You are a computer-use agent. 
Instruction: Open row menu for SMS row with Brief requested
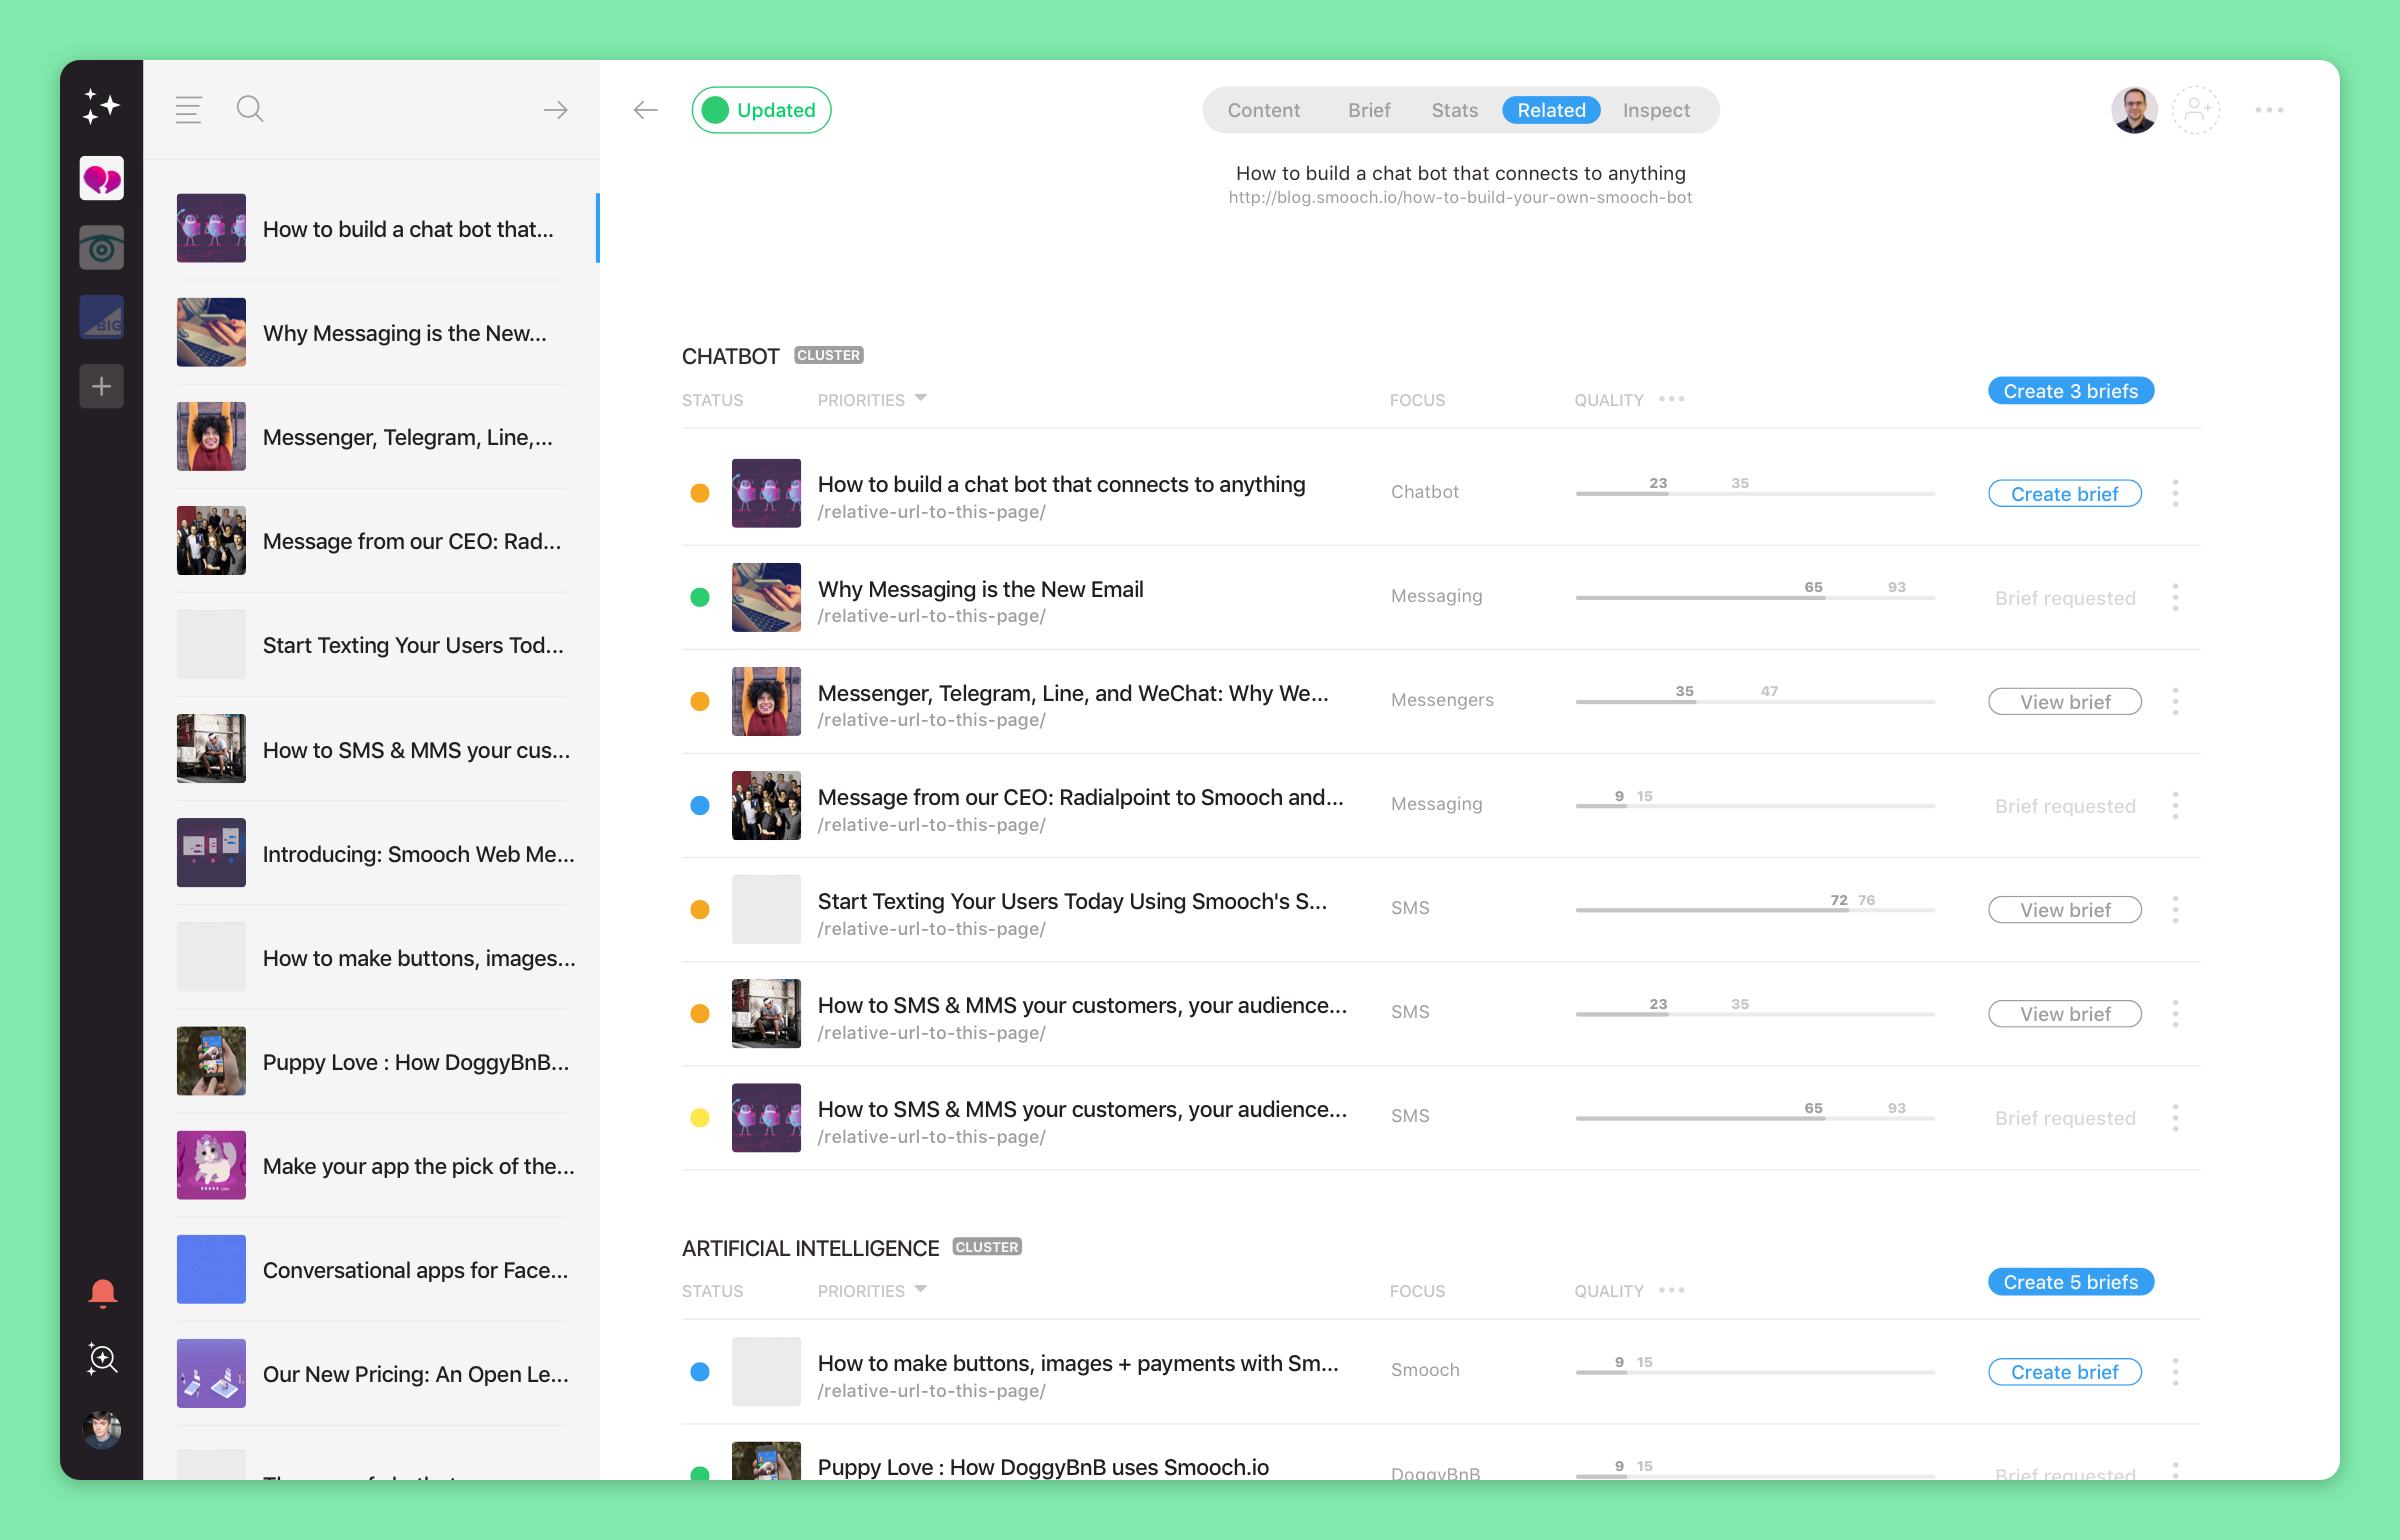coord(2176,1118)
